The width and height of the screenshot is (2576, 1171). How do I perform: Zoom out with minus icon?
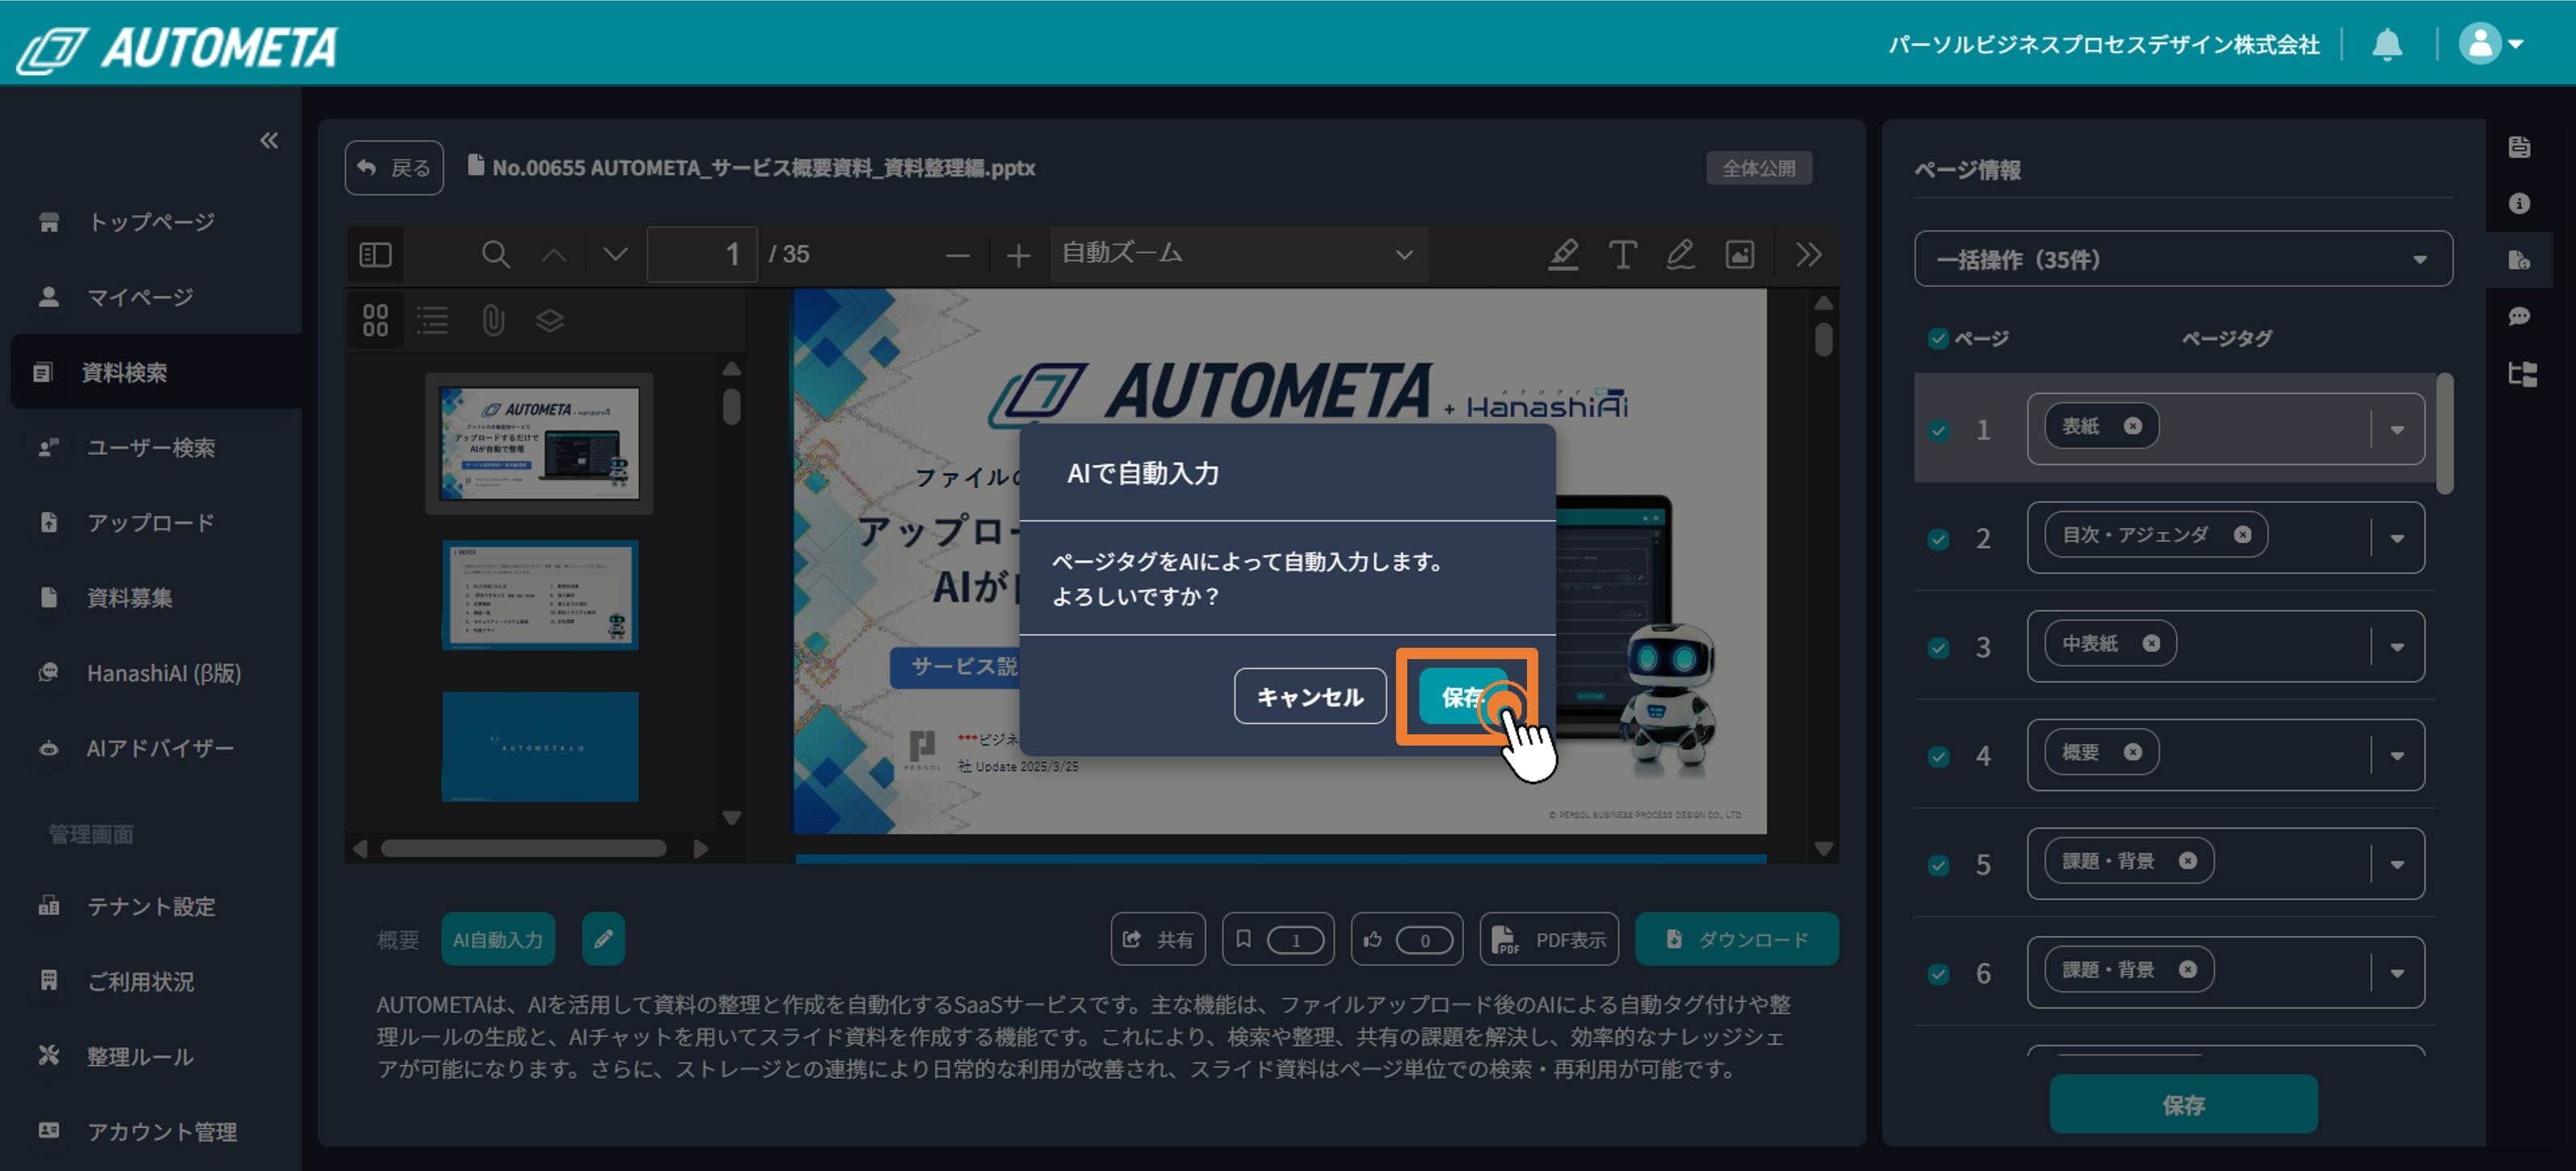coord(957,255)
